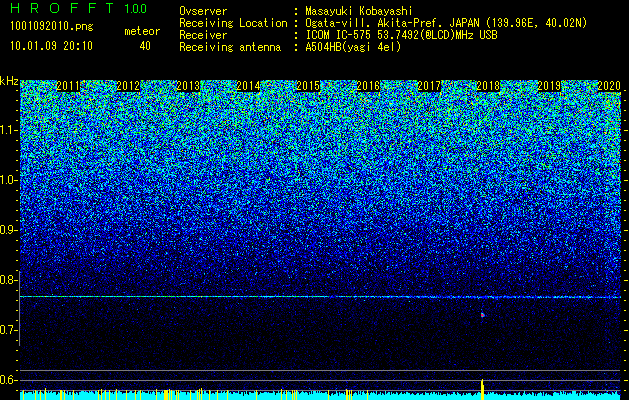The height and width of the screenshot is (400, 629).
Task: Select the file name 1001092010.png
Action: click(52, 27)
